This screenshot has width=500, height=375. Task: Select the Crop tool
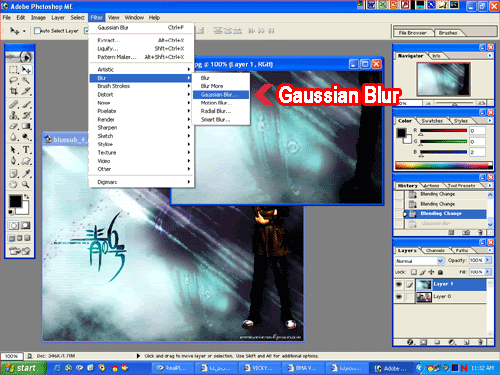pos(14,91)
